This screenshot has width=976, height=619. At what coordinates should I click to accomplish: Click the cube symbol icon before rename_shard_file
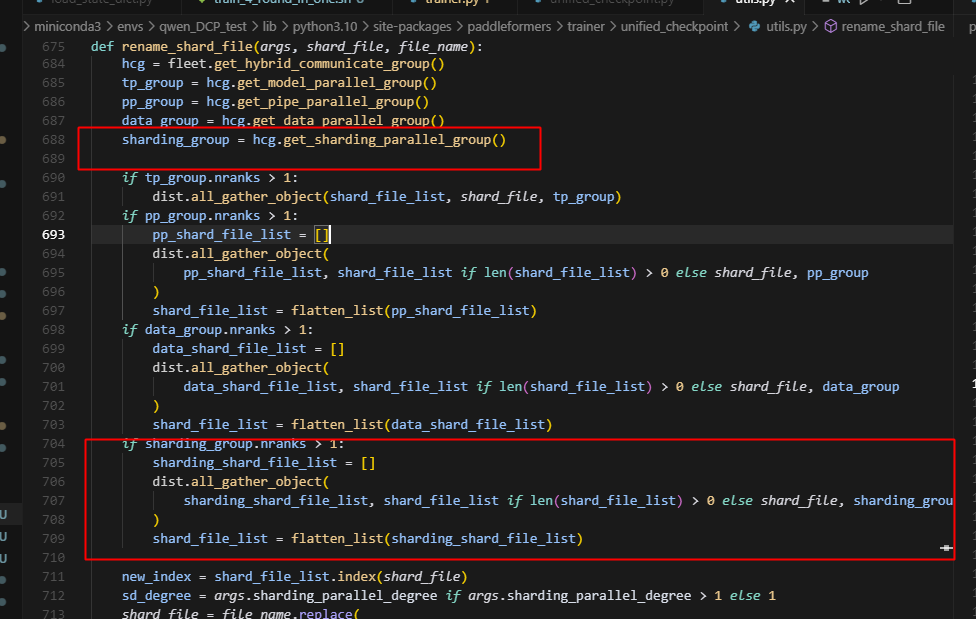tap(830, 27)
